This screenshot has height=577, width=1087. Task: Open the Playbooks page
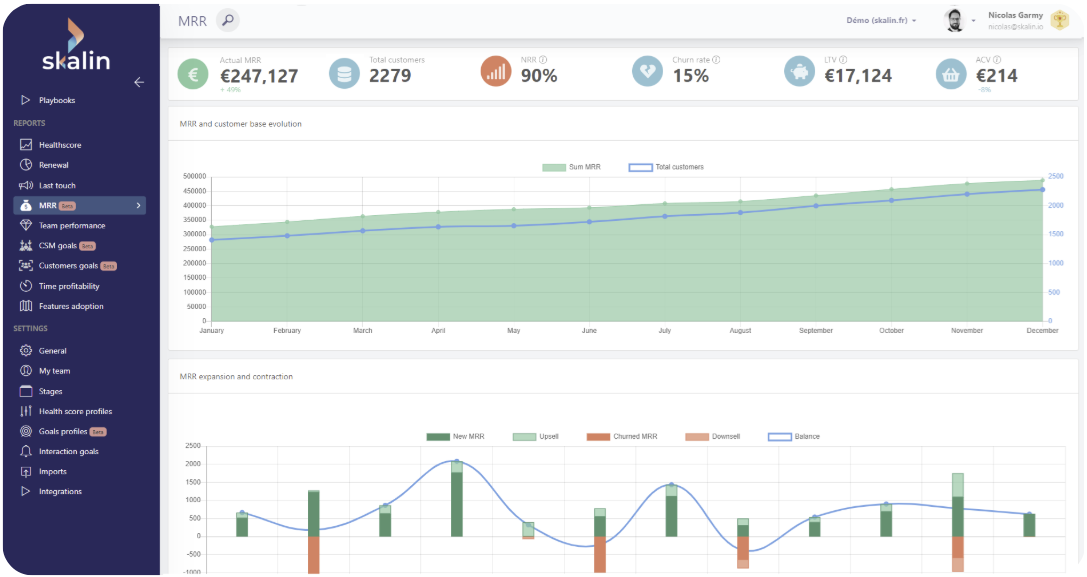[56, 100]
